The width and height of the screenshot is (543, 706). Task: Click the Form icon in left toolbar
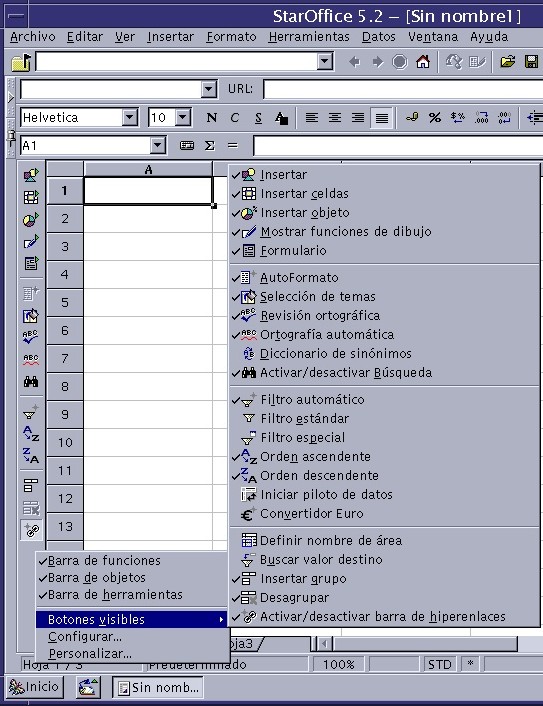coord(31,263)
